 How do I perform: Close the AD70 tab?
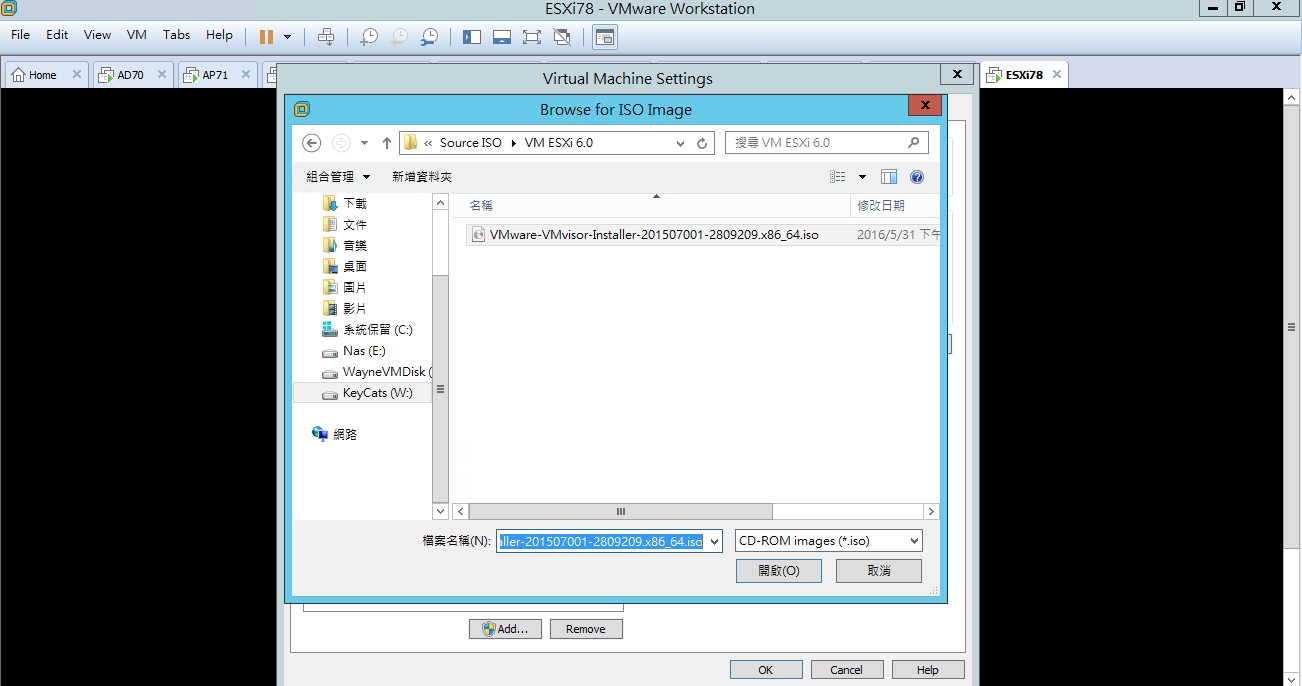click(163, 75)
